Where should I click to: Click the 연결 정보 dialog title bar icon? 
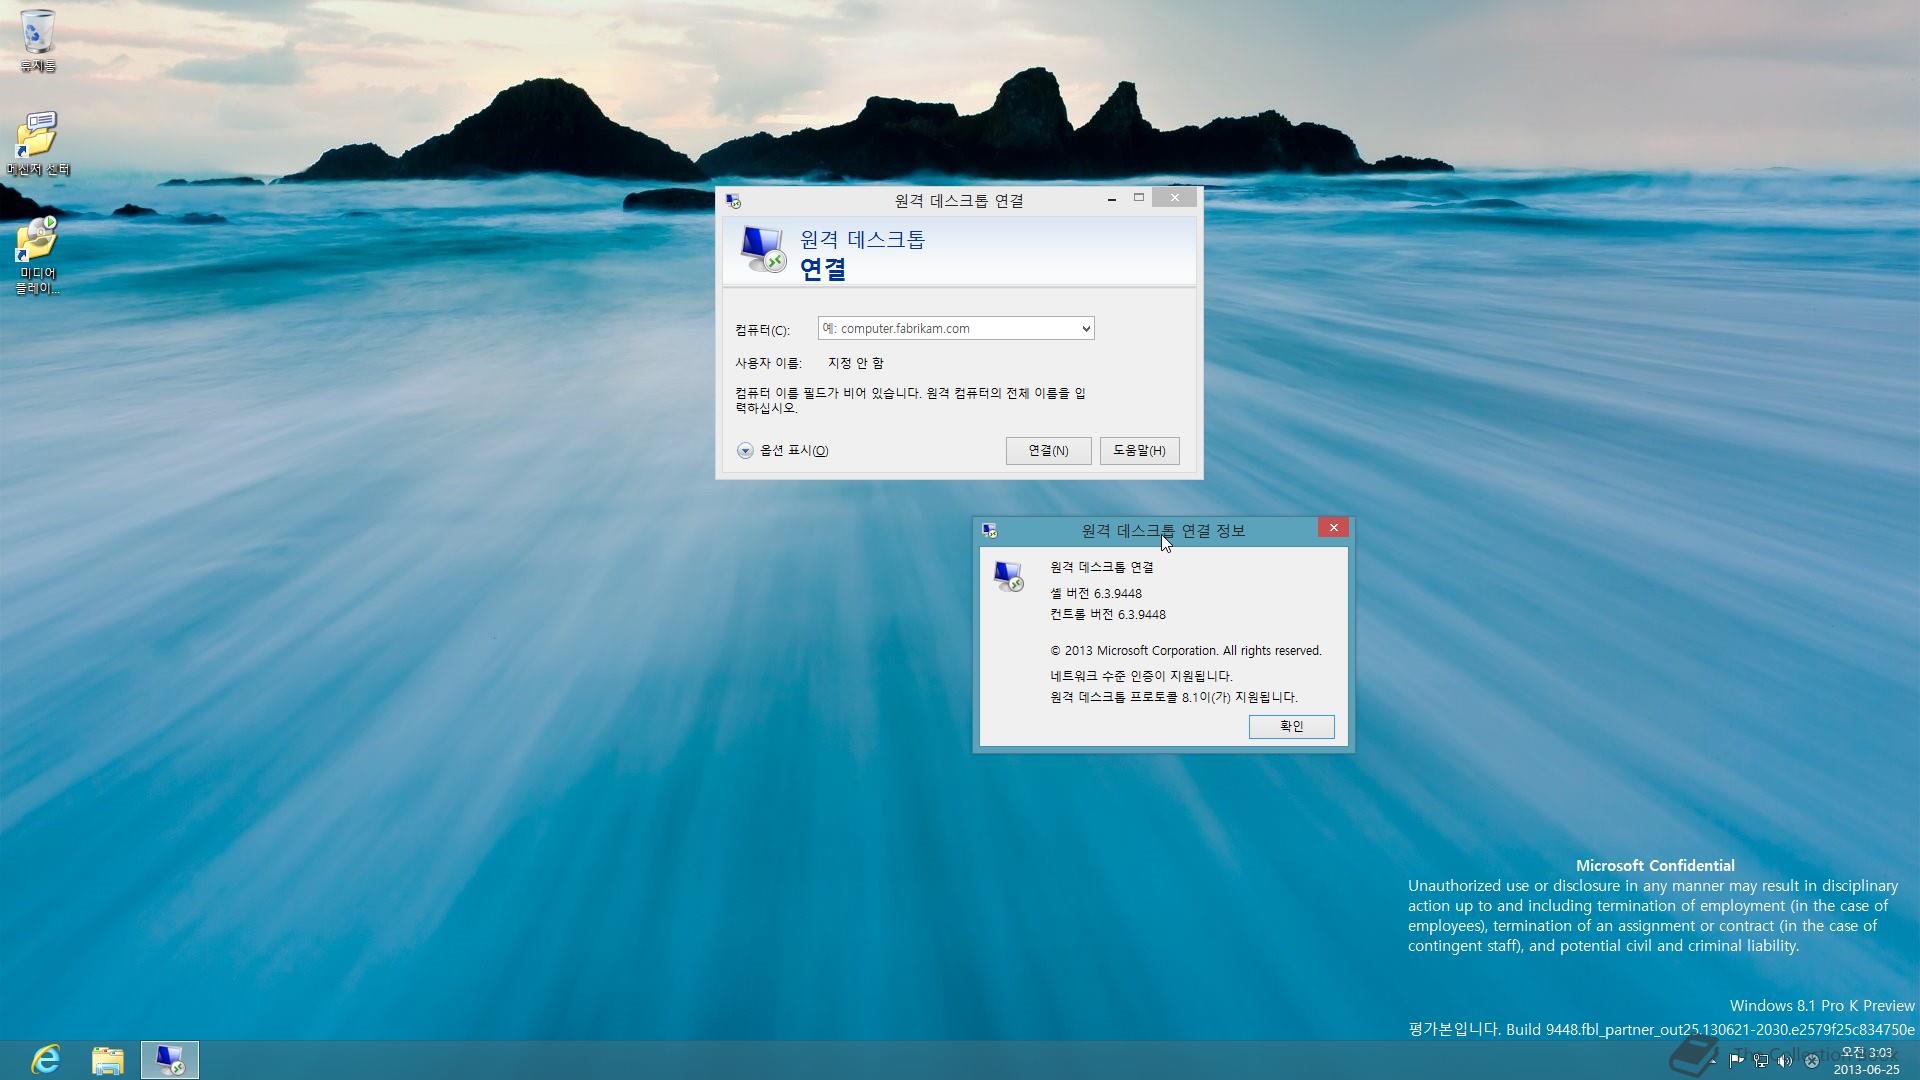coord(989,531)
